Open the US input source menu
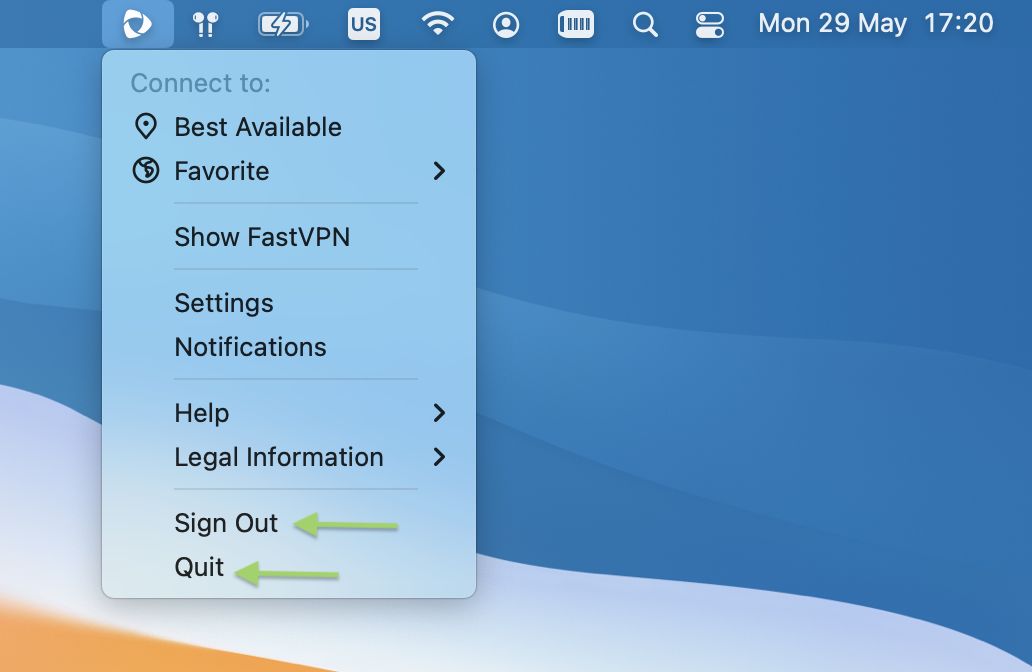 pos(364,24)
